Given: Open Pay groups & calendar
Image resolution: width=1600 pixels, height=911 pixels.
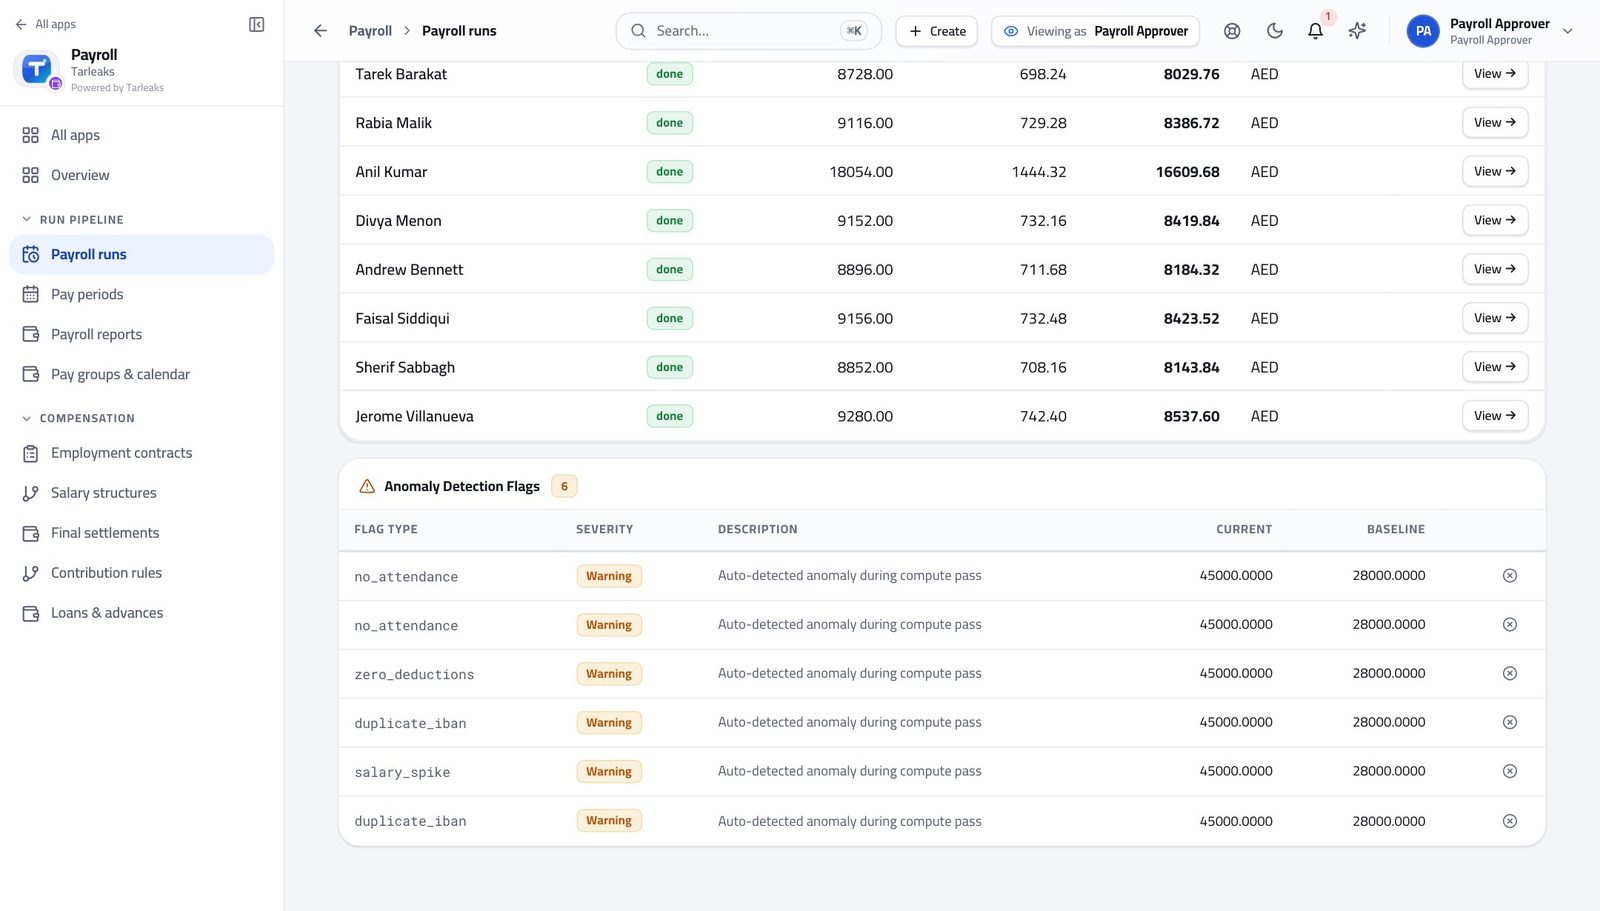Looking at the screenshot, I should click(x=141, y=375).
